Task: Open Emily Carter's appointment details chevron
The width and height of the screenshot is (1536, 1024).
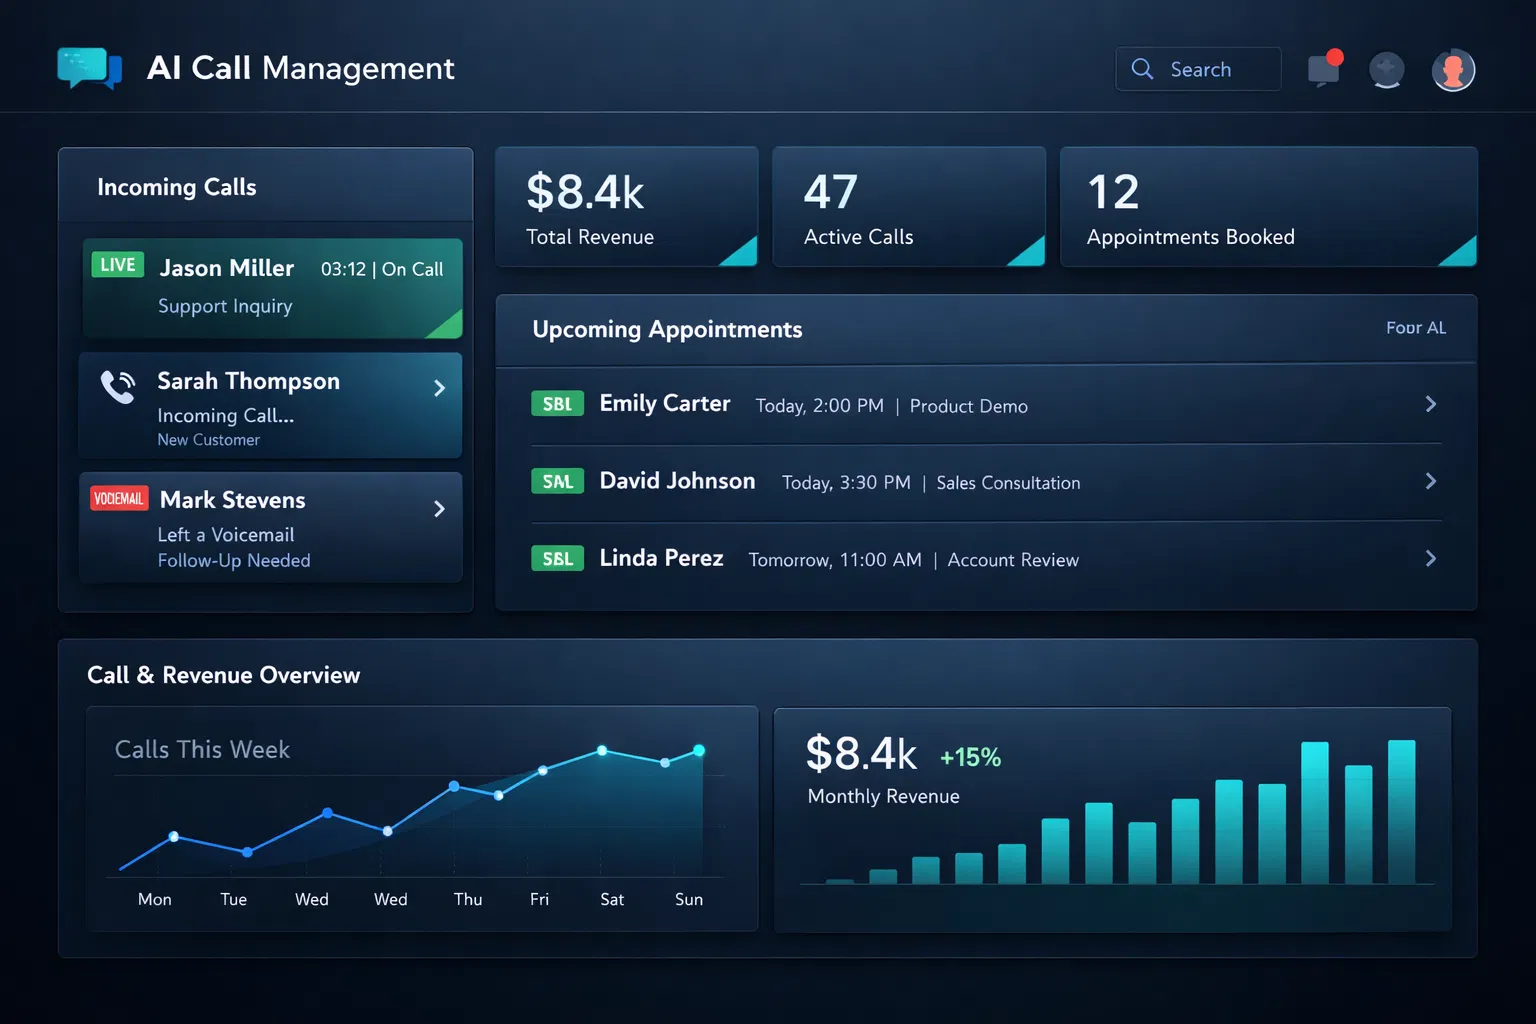Action: tap(1431, 404)
